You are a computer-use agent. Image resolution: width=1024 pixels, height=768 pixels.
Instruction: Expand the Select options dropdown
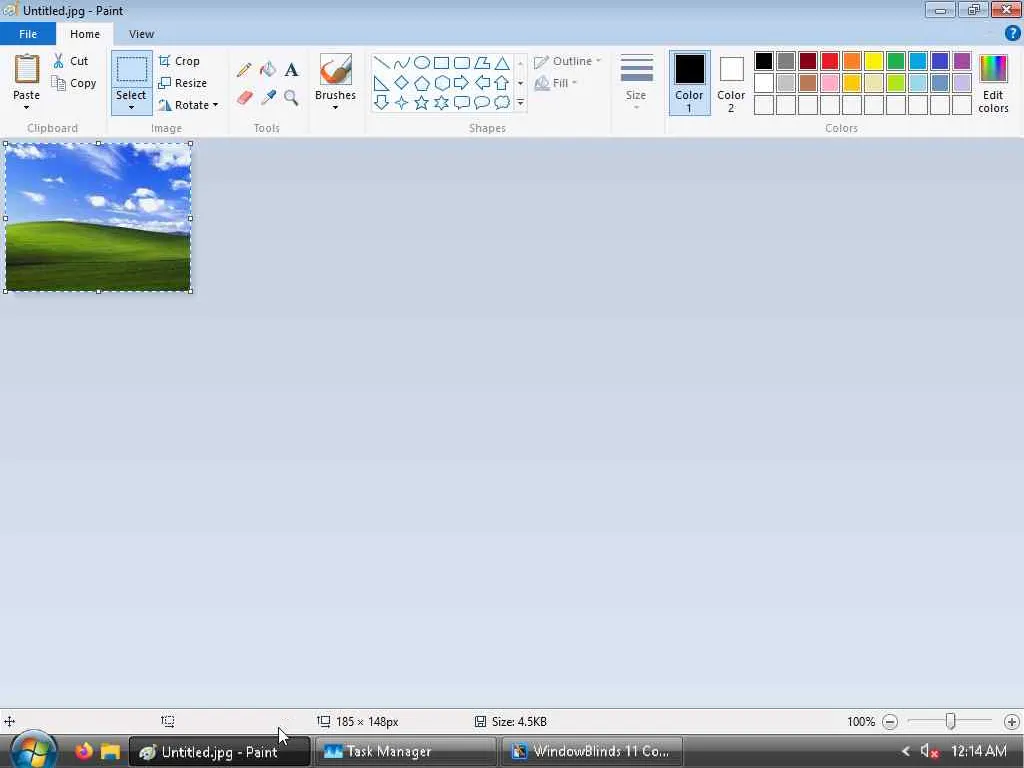pos(131,108)
